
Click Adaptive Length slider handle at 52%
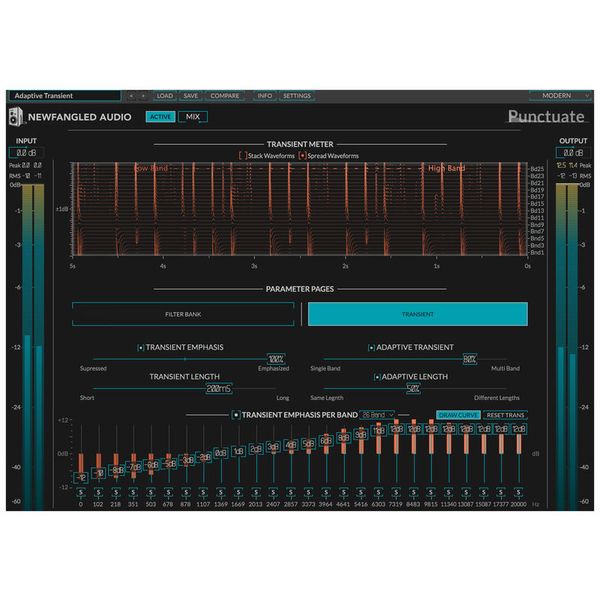[x=413, y=389]
